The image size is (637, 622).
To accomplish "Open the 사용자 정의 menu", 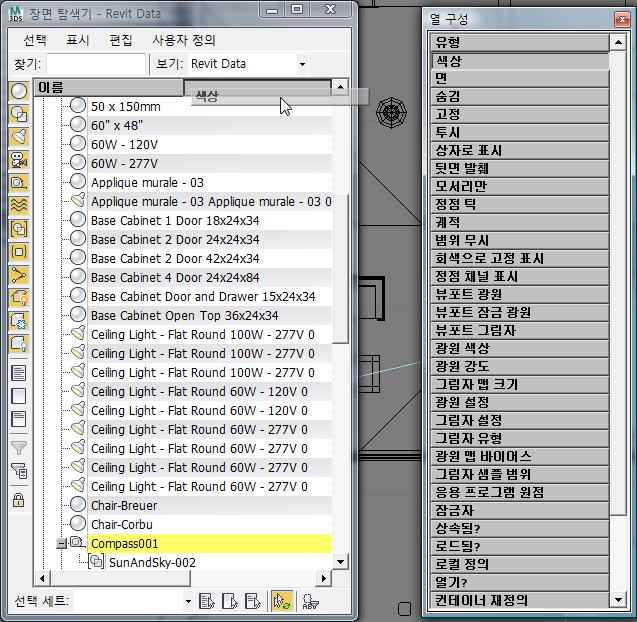I will tap(184, 40).
